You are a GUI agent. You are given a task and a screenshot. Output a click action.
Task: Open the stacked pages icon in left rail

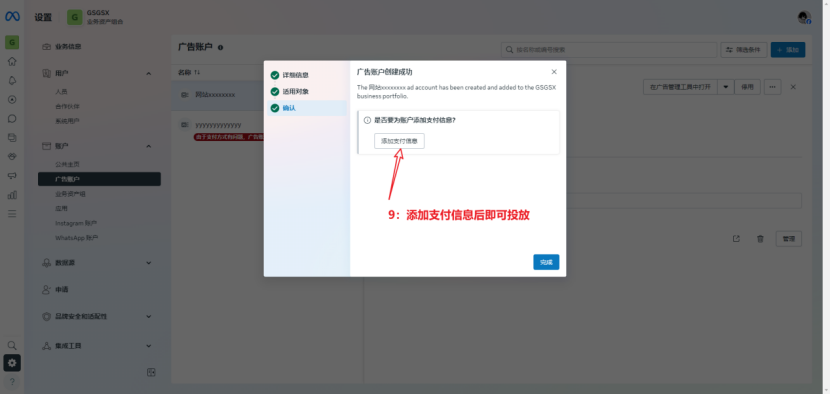point(12,138)
